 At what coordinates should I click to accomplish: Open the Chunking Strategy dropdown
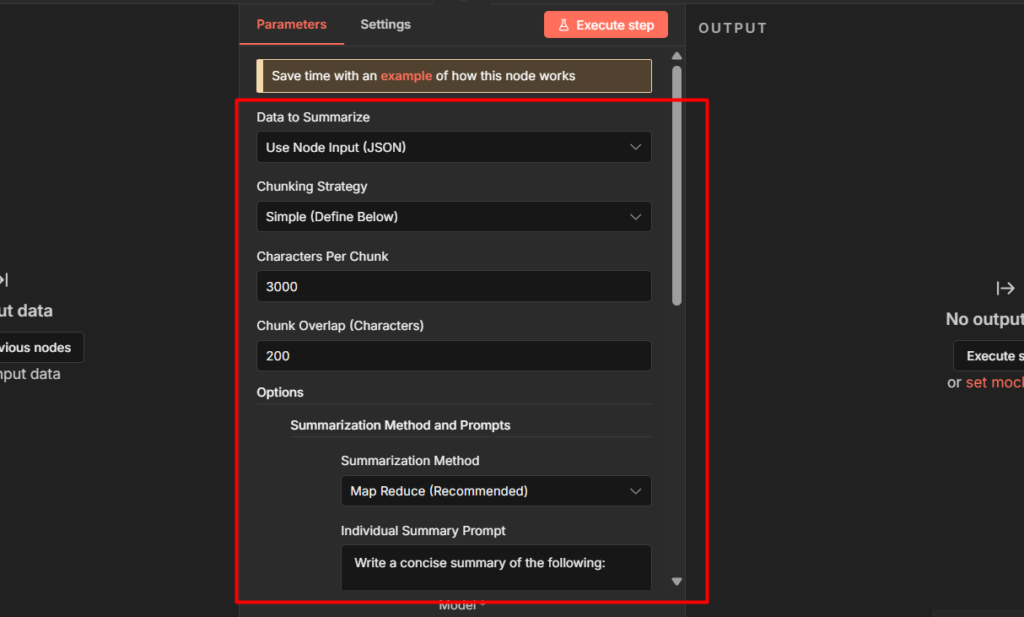point(454,216)
